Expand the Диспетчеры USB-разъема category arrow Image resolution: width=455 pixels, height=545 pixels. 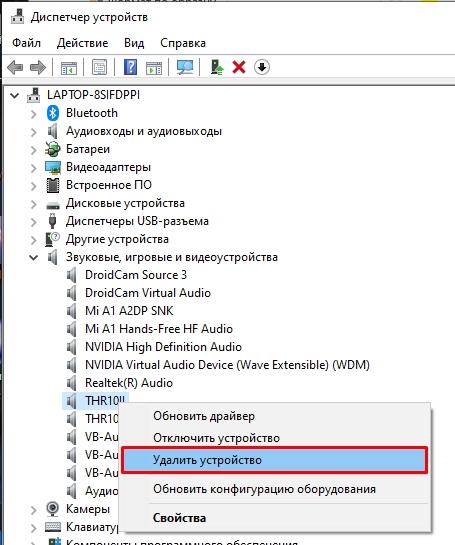point(33,222)
